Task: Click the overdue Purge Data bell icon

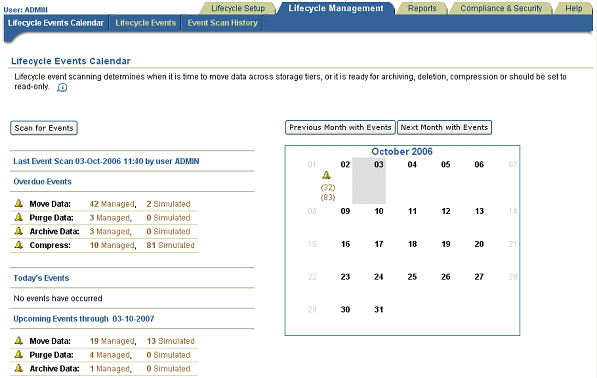Action: [19, 217]
